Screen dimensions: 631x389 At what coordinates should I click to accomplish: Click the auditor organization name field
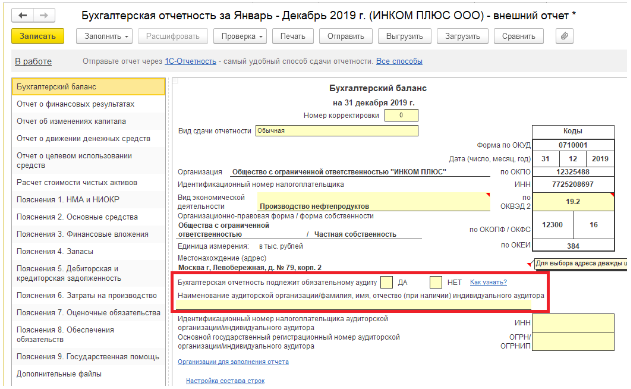click(354, 305)
